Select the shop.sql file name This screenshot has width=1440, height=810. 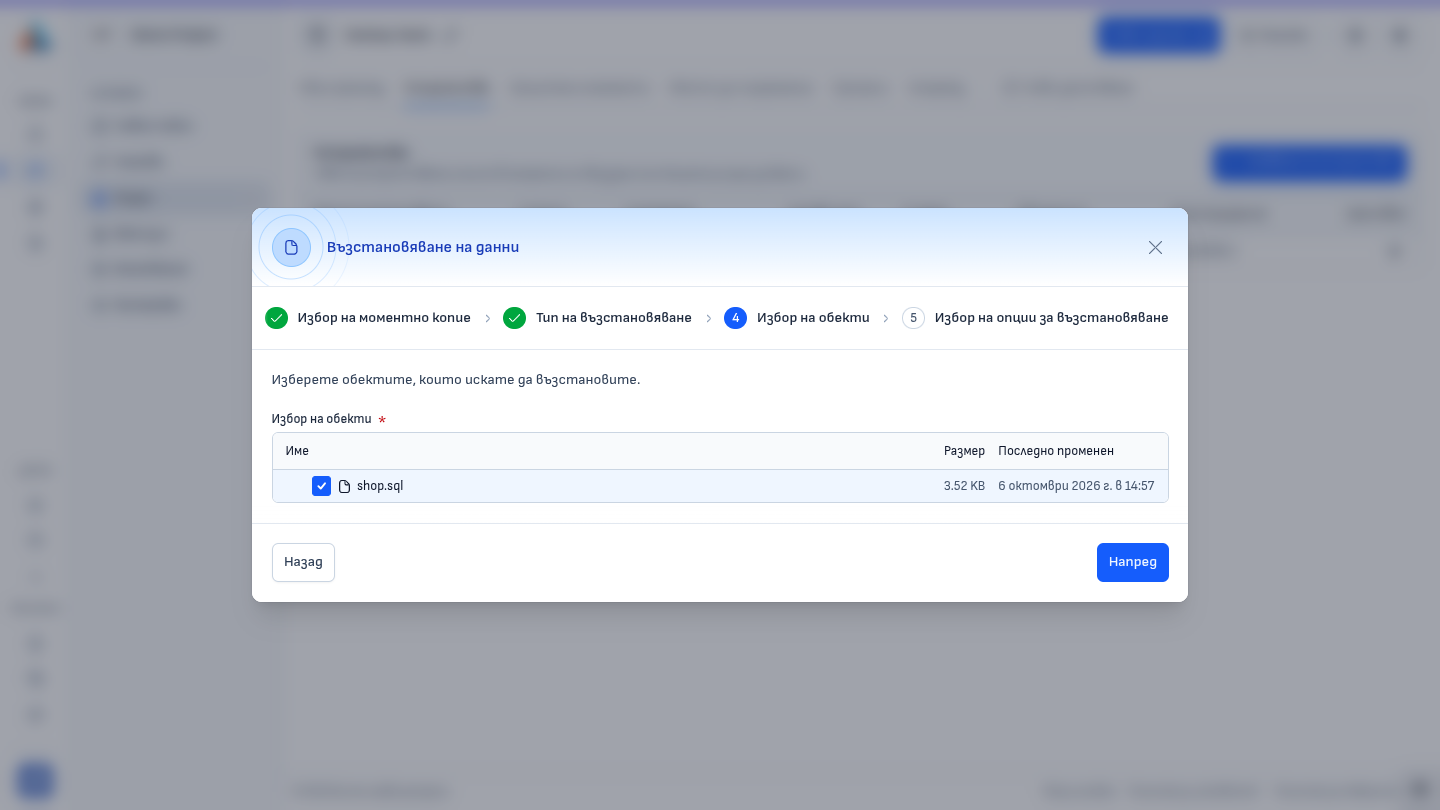pyautogui.click(x=380, y=486)
